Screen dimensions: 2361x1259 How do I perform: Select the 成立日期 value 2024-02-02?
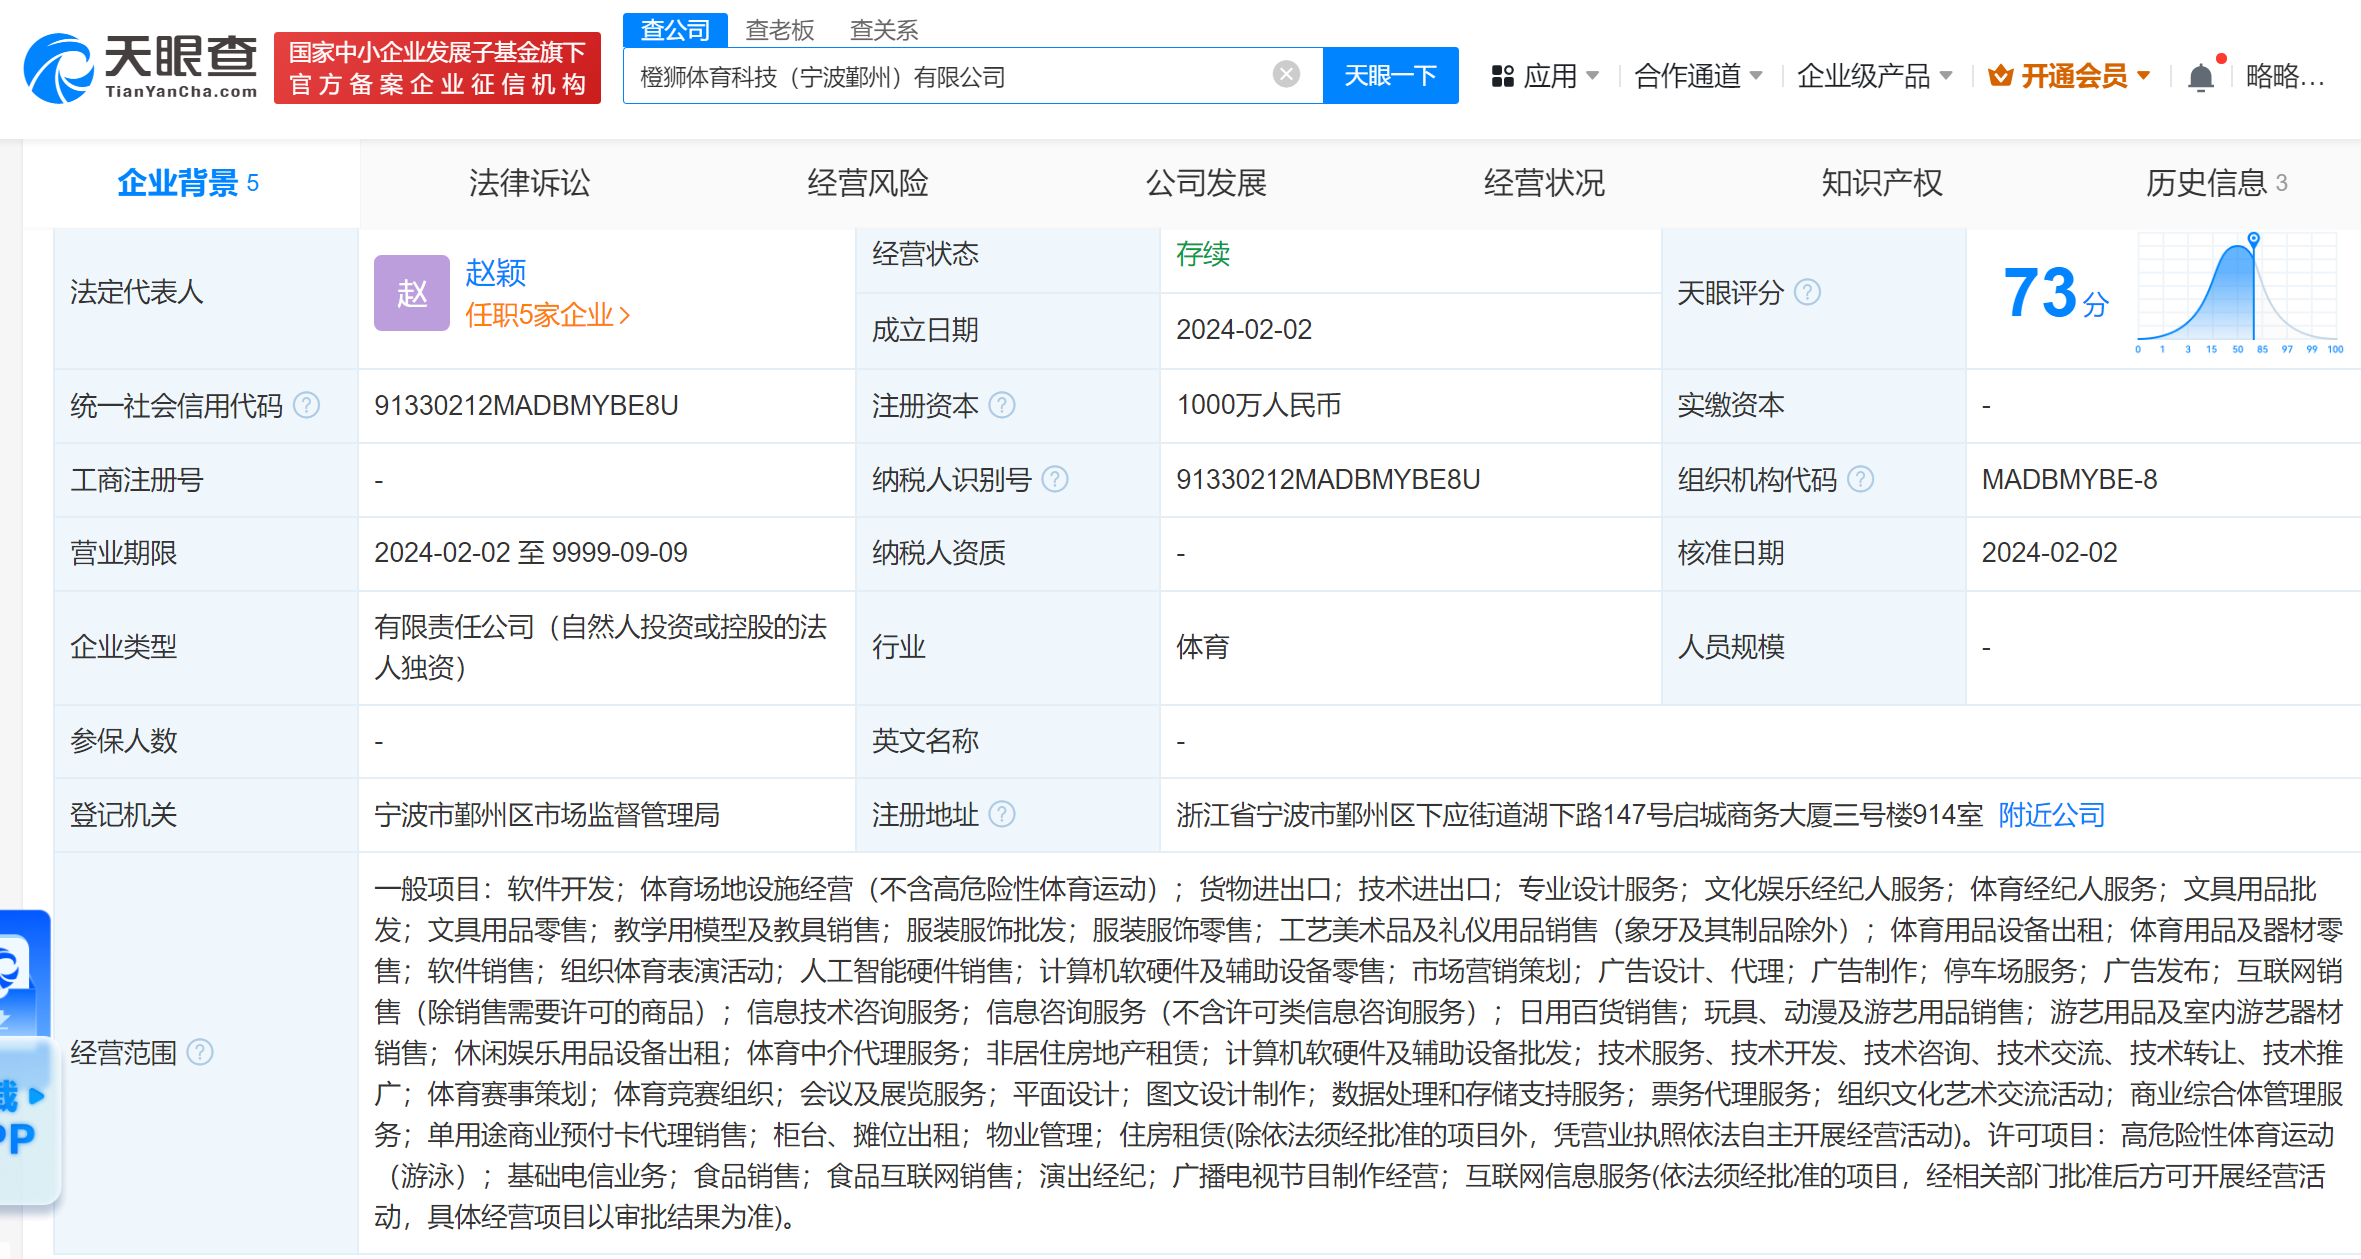click(1244, 330)
